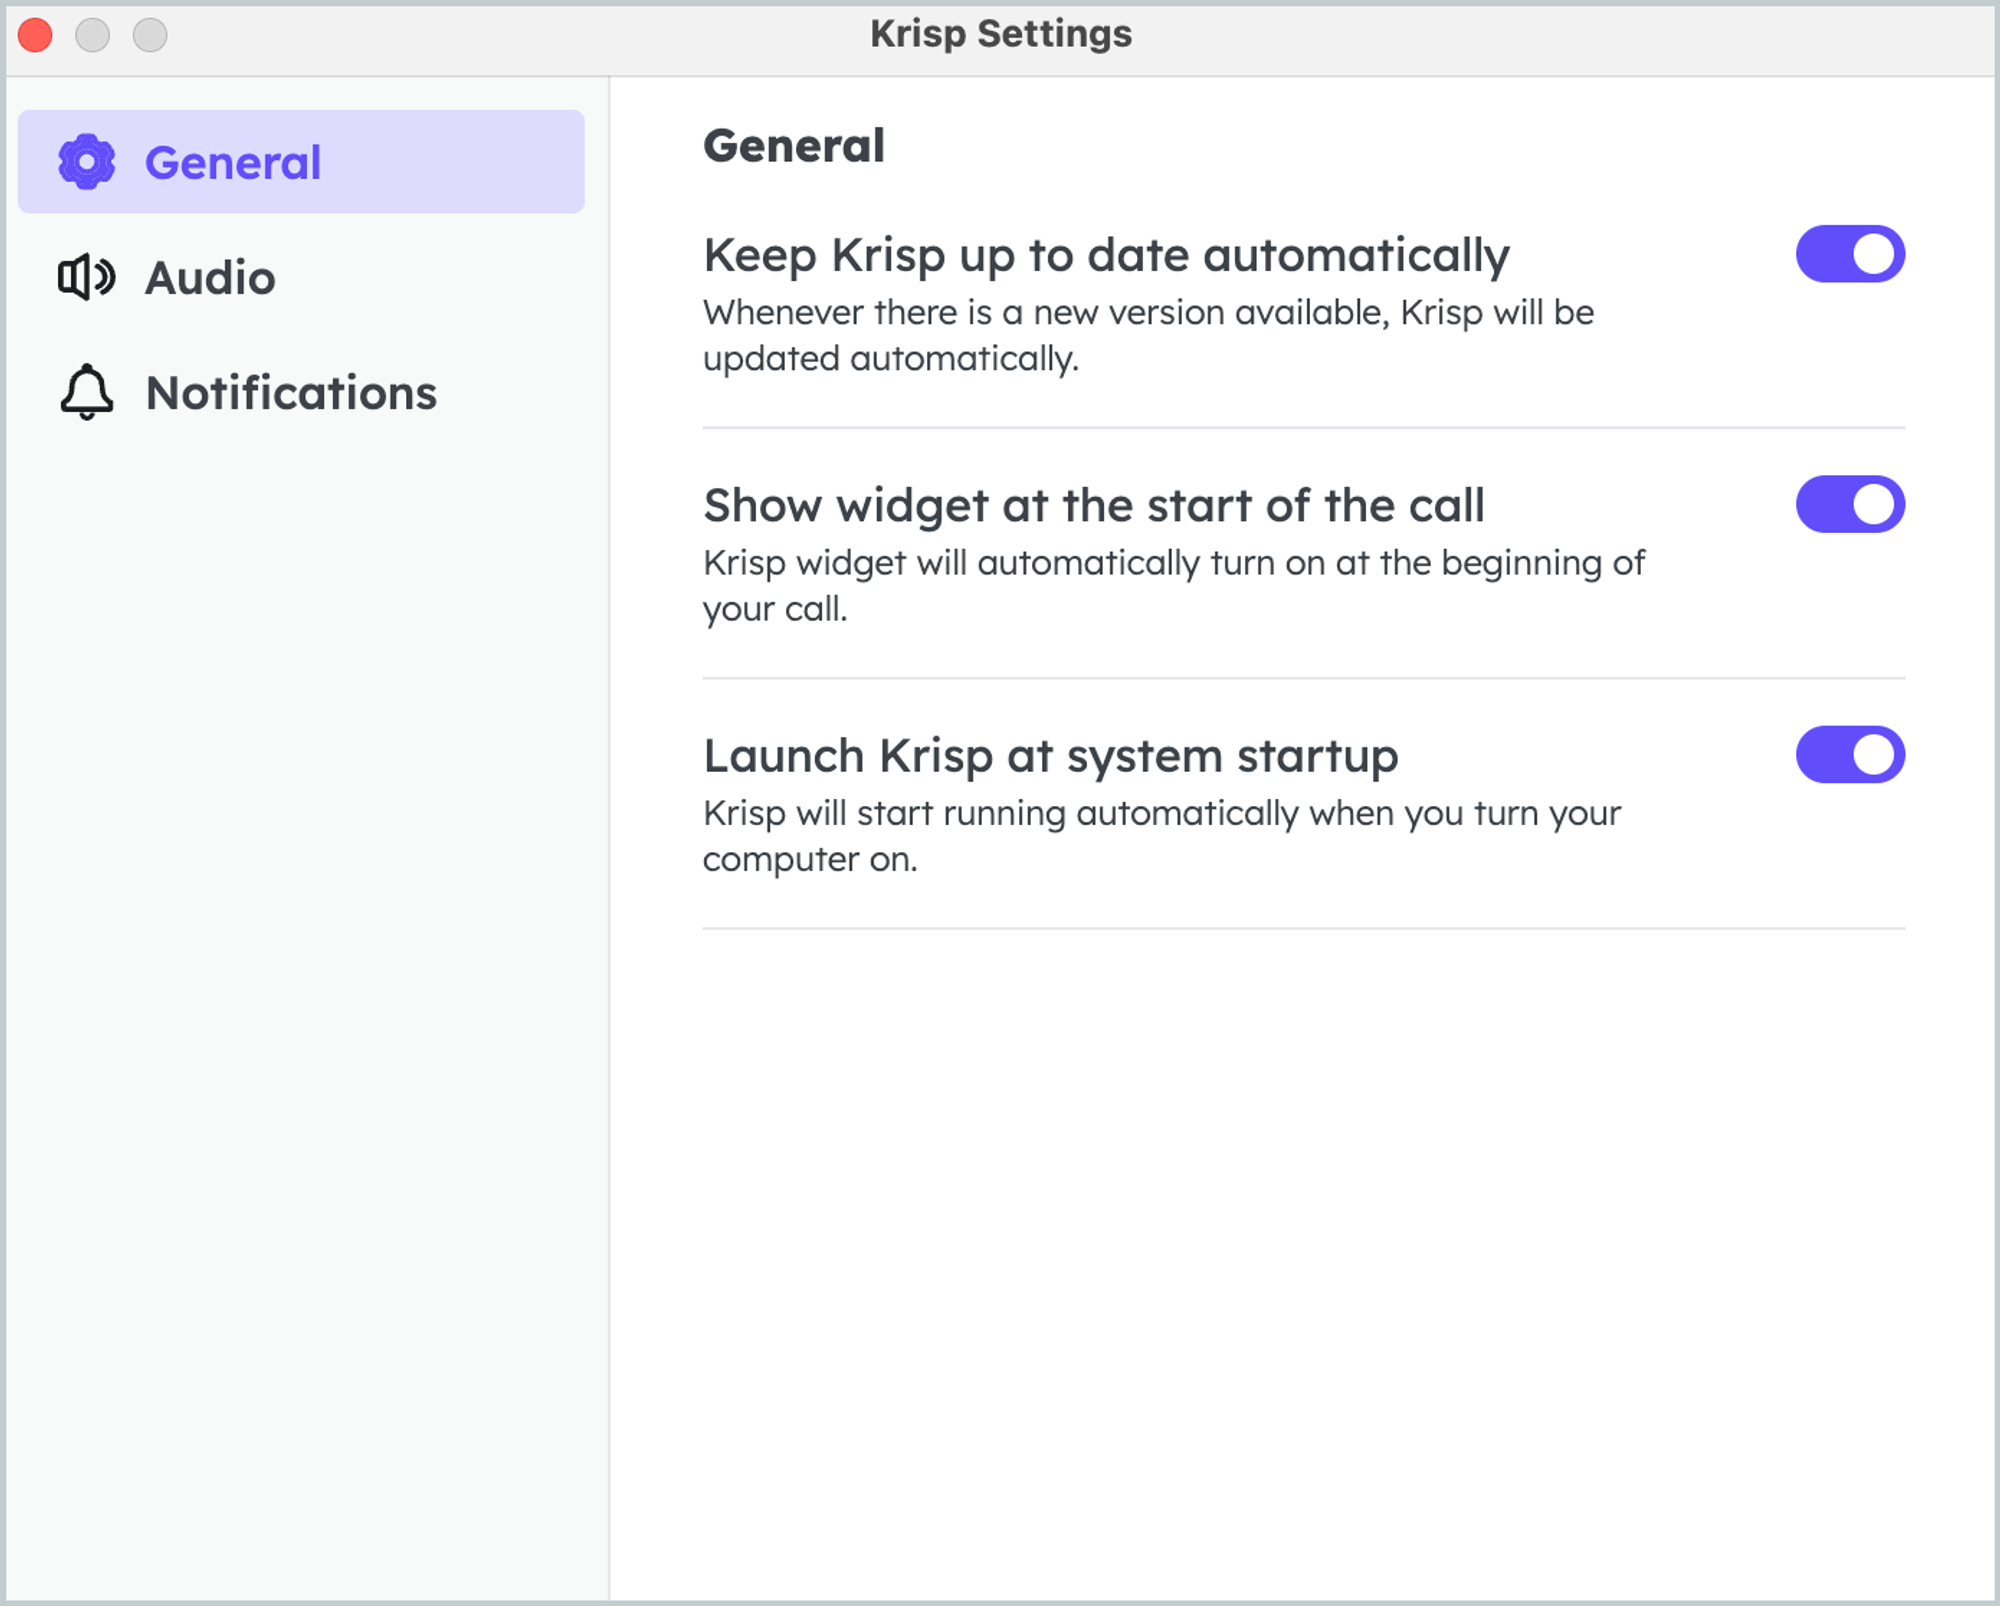The width and height of the screenshot is (2000, 1606).
Task: Open the Notifications settings section
Action: [x=301, y=392]
